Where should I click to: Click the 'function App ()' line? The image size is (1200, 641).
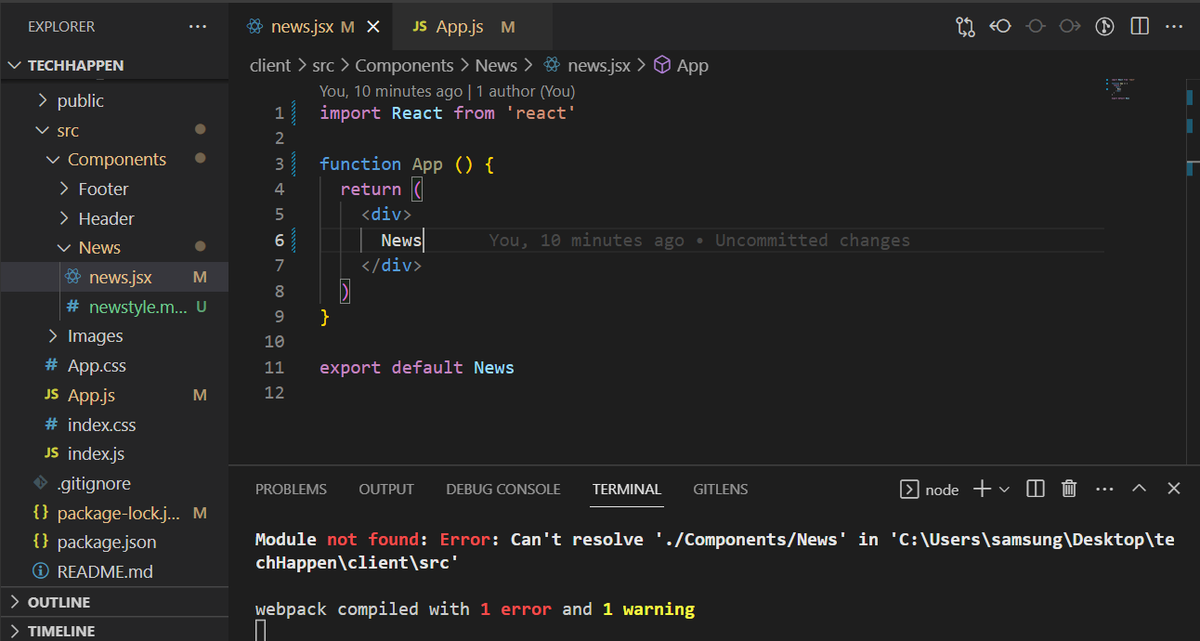tap(407, 164)
